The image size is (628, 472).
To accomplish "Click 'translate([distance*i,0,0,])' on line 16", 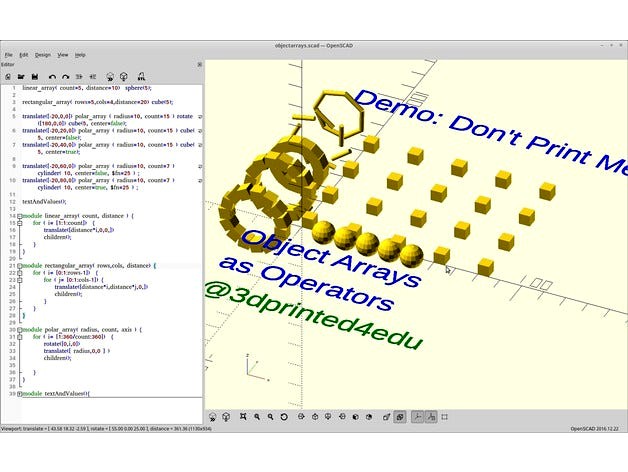I will pos(79,230).
